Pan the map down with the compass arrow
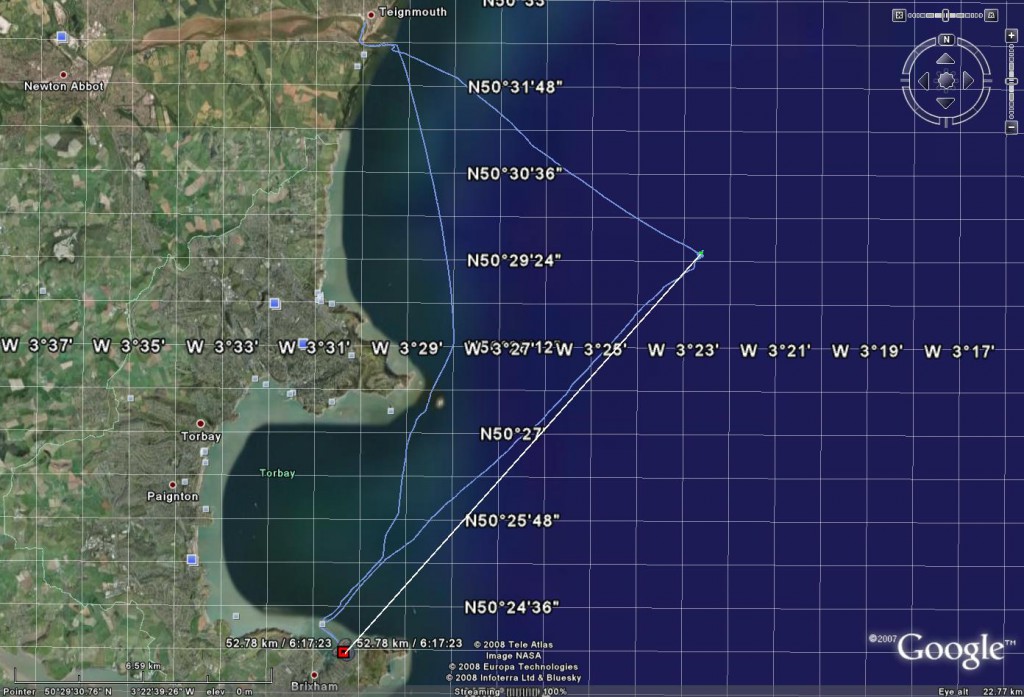This screenshot has width=1024, height=697. (946, 103)
